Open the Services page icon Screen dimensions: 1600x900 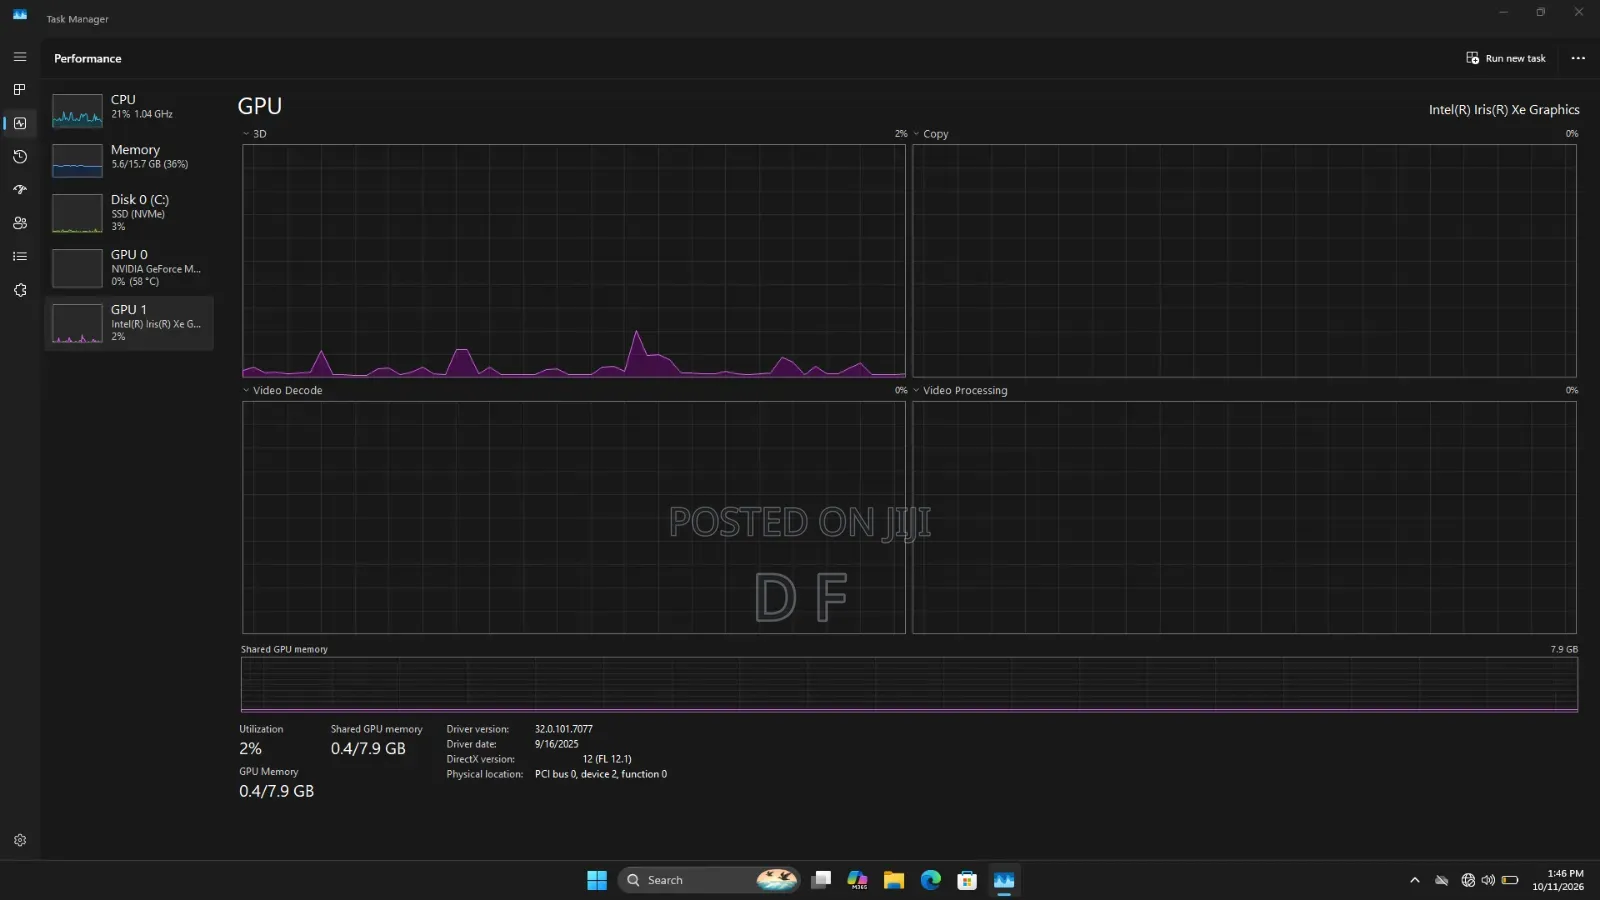point(20,290)
